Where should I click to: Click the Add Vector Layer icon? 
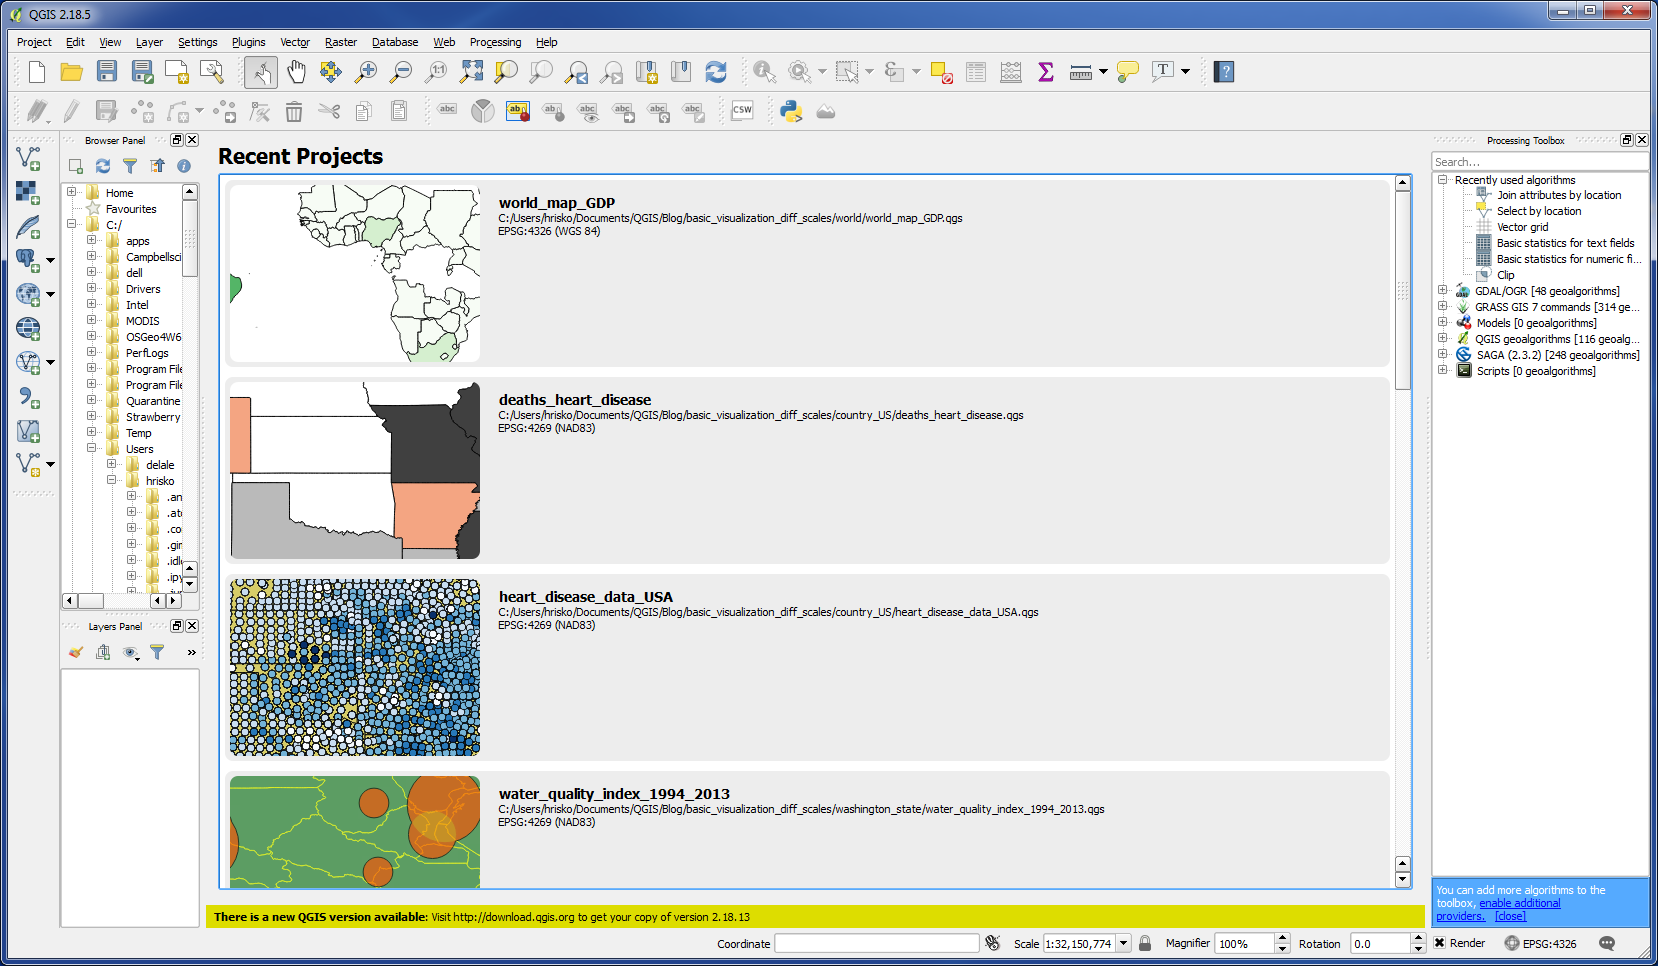28,158
